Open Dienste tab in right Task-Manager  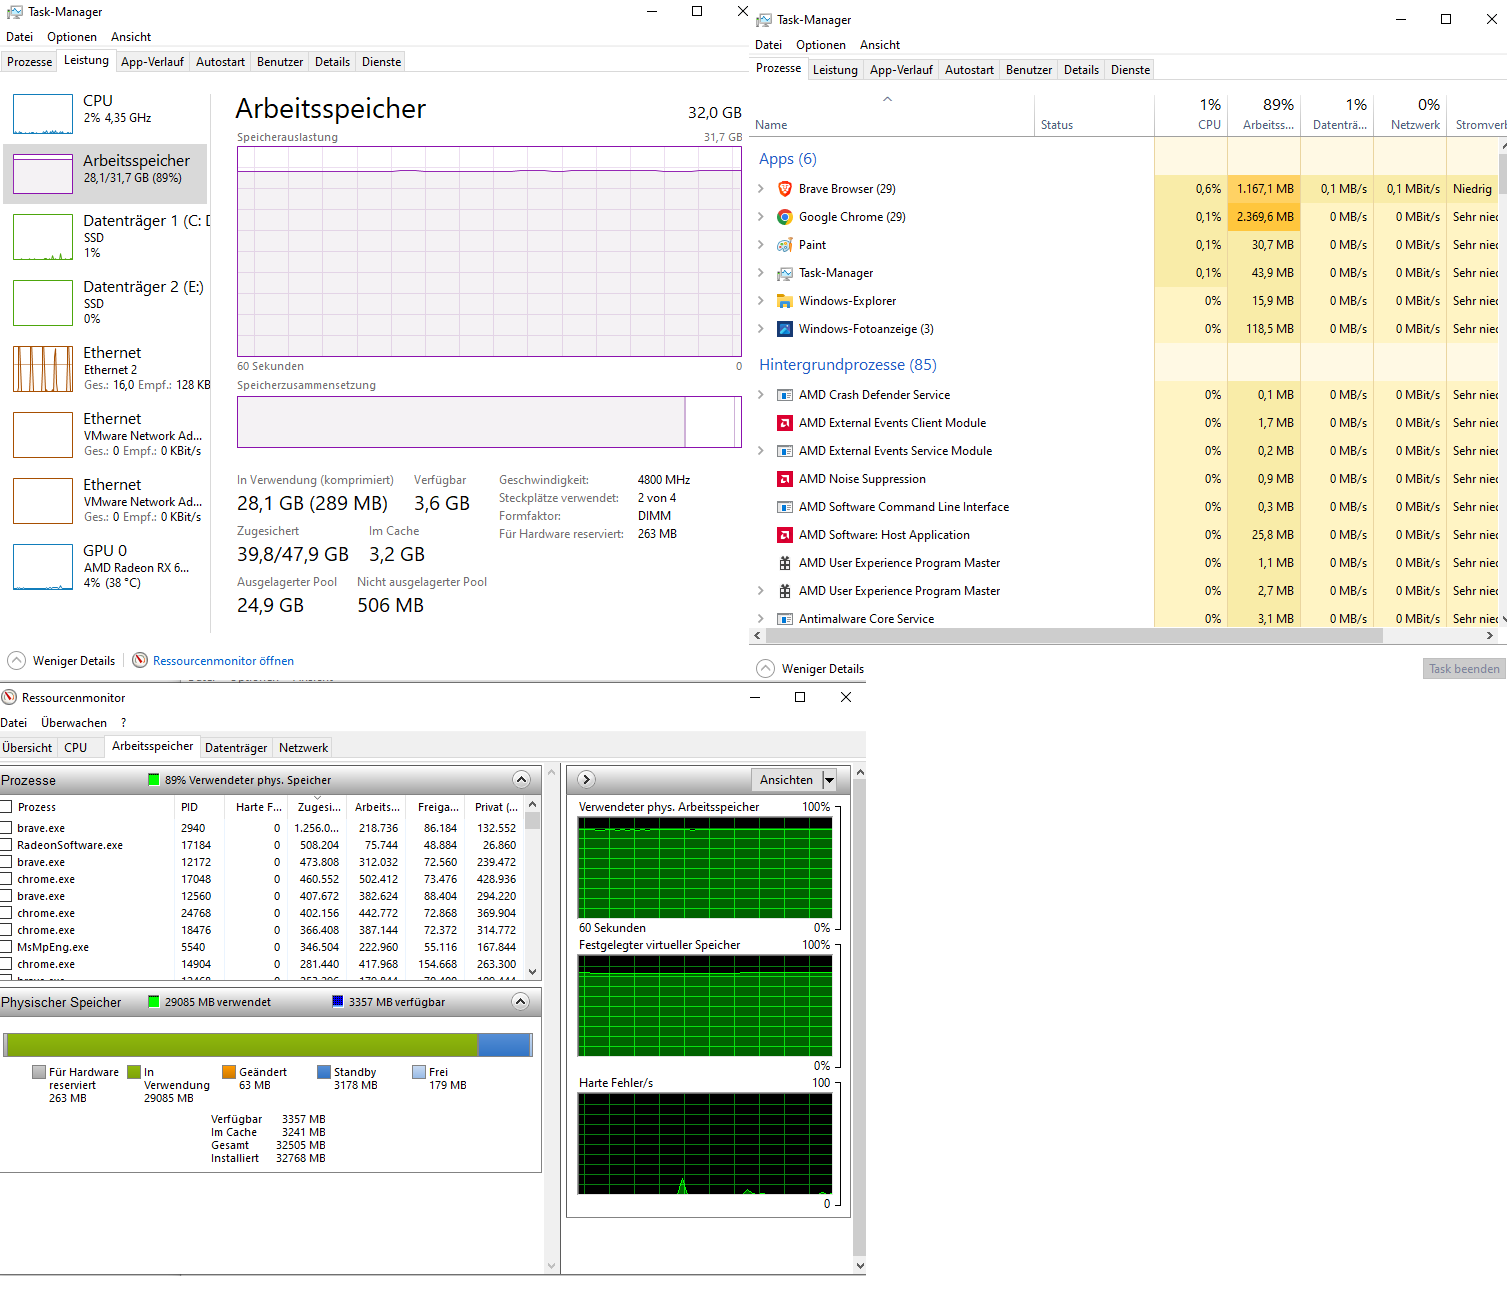pyautogui.click(x=1130, y=70)
